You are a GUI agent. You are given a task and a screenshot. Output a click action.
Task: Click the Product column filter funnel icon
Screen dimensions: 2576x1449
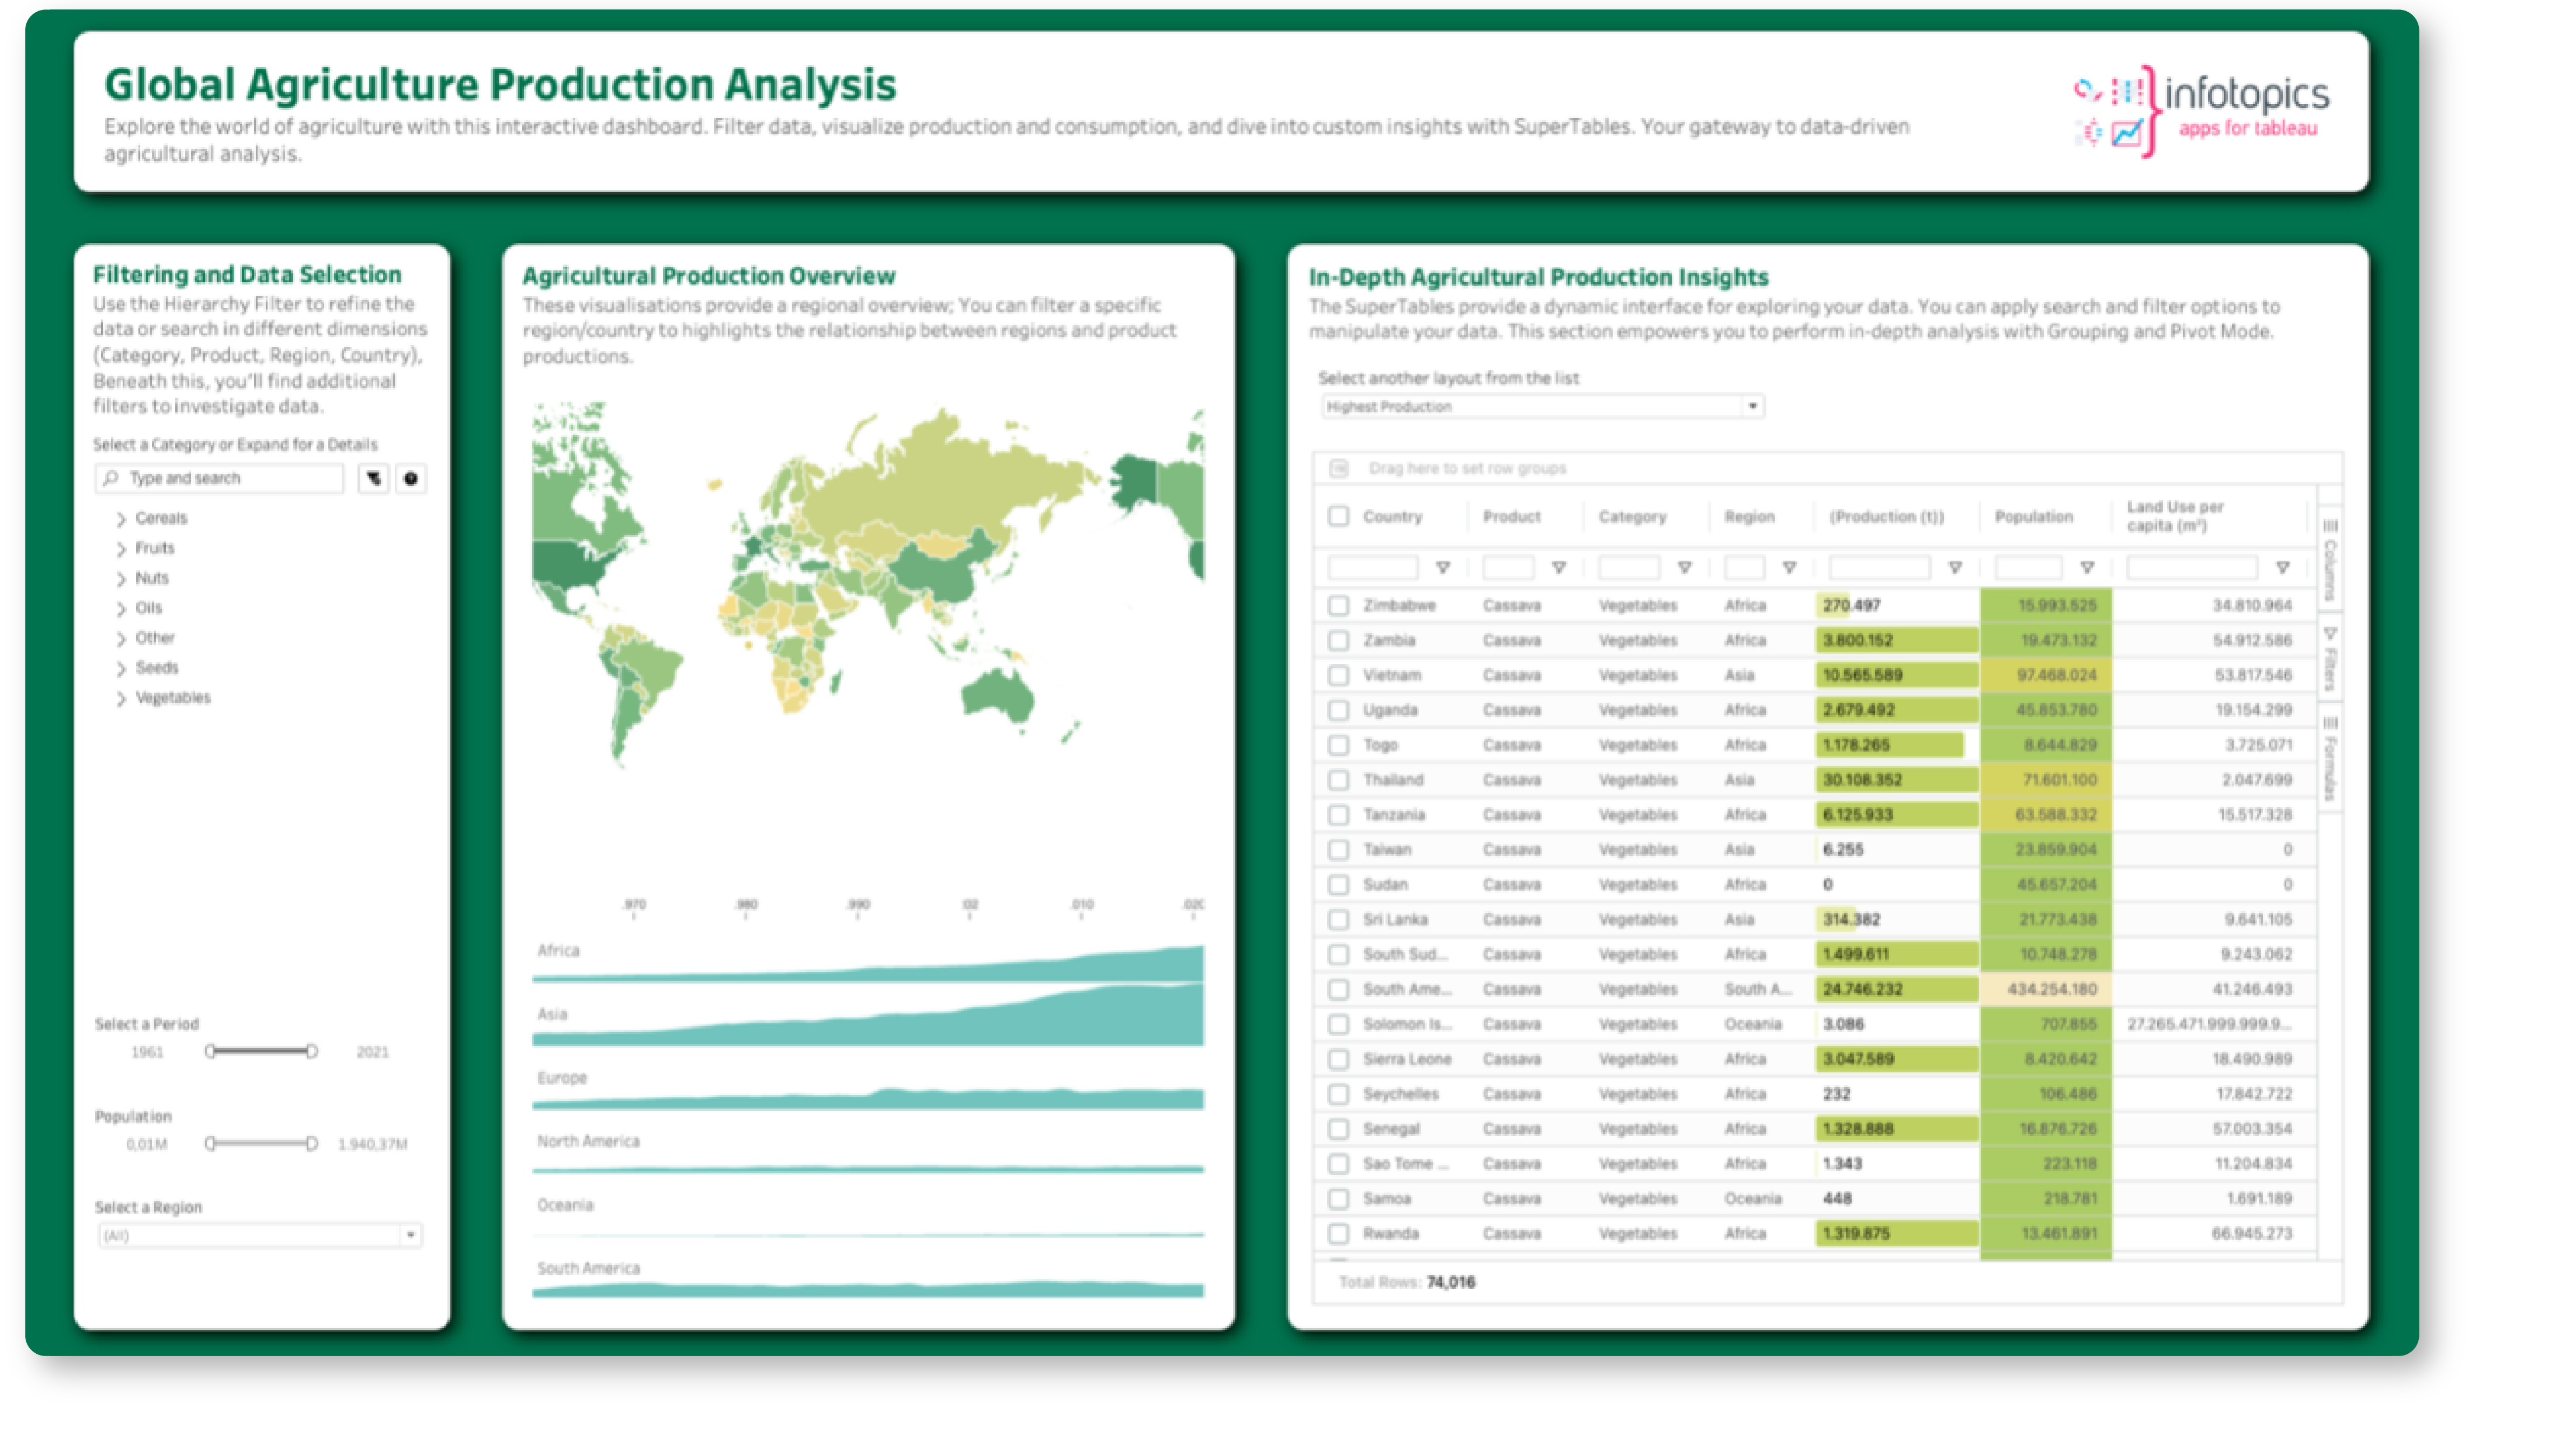click(x=1558, y=568)
